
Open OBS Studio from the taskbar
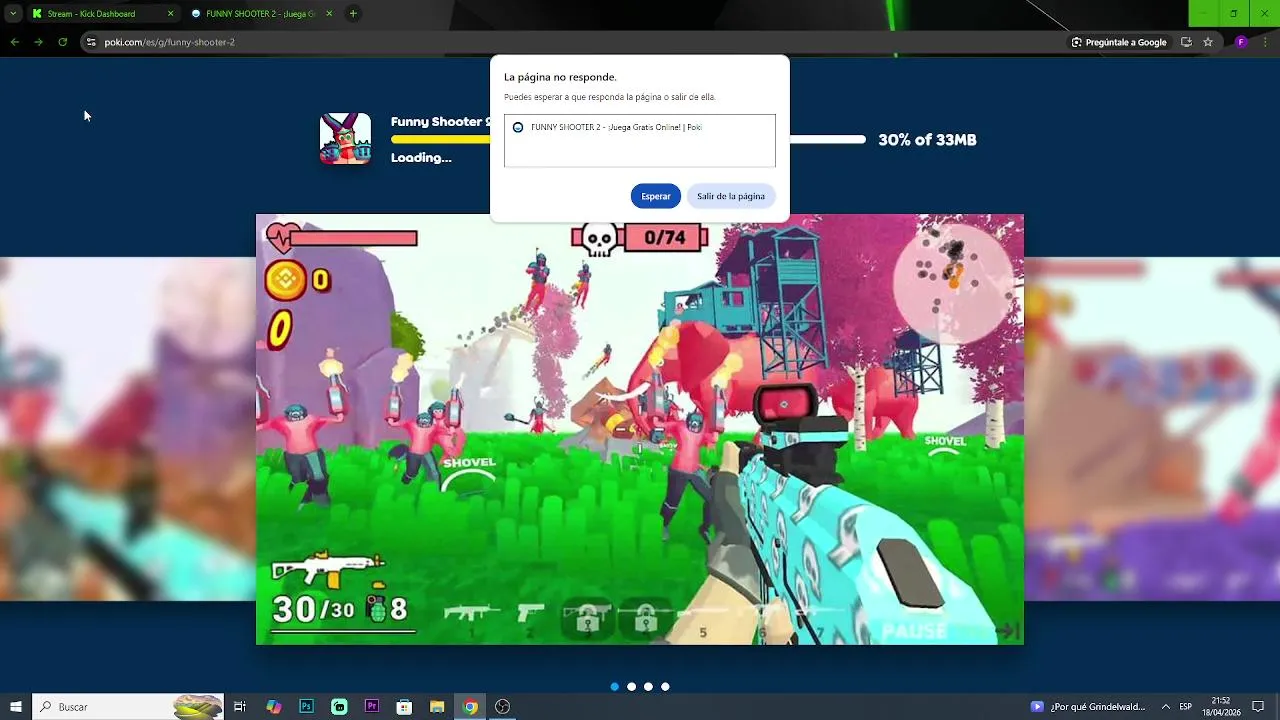pos(503,707)
